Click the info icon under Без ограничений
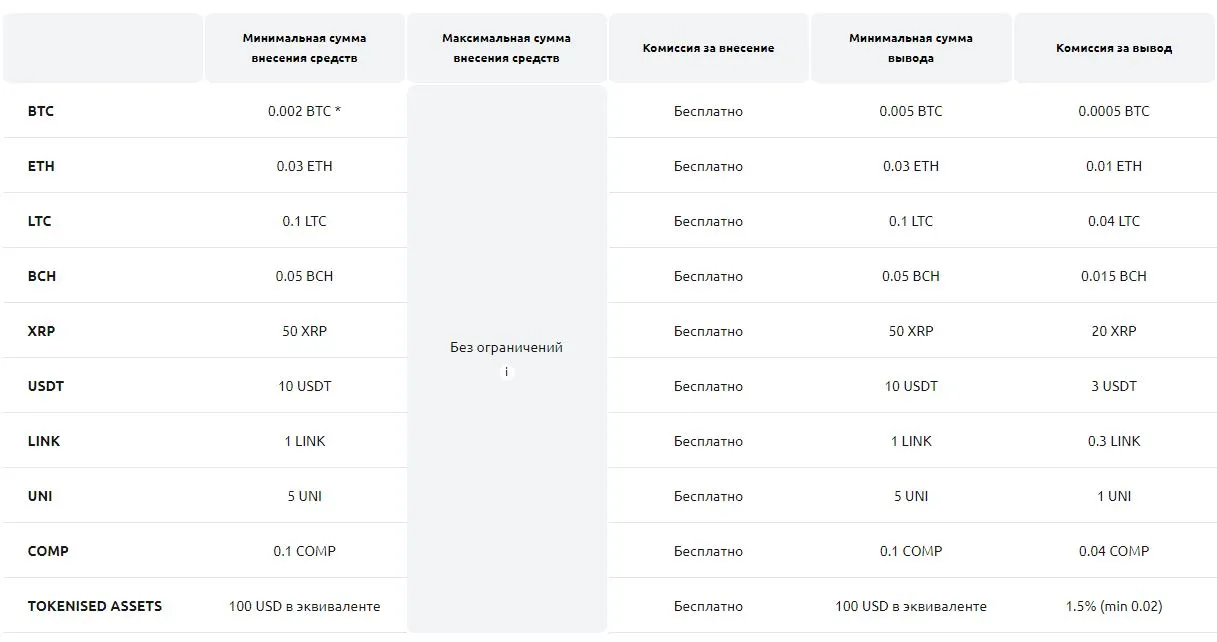The width and height of the screenshot is (1217, 642). [506, 372]
